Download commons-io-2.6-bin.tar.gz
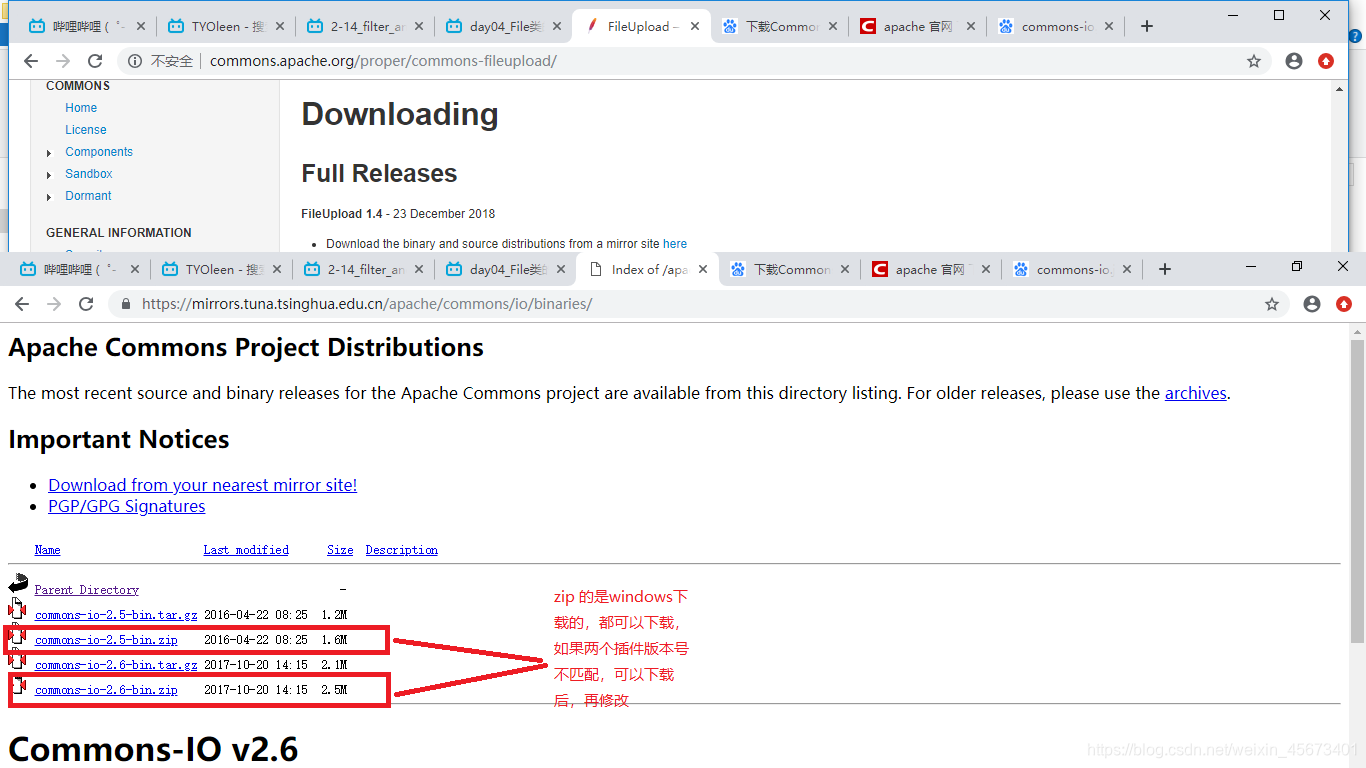This screenshot has width=1366, height=768. [115, 665]
